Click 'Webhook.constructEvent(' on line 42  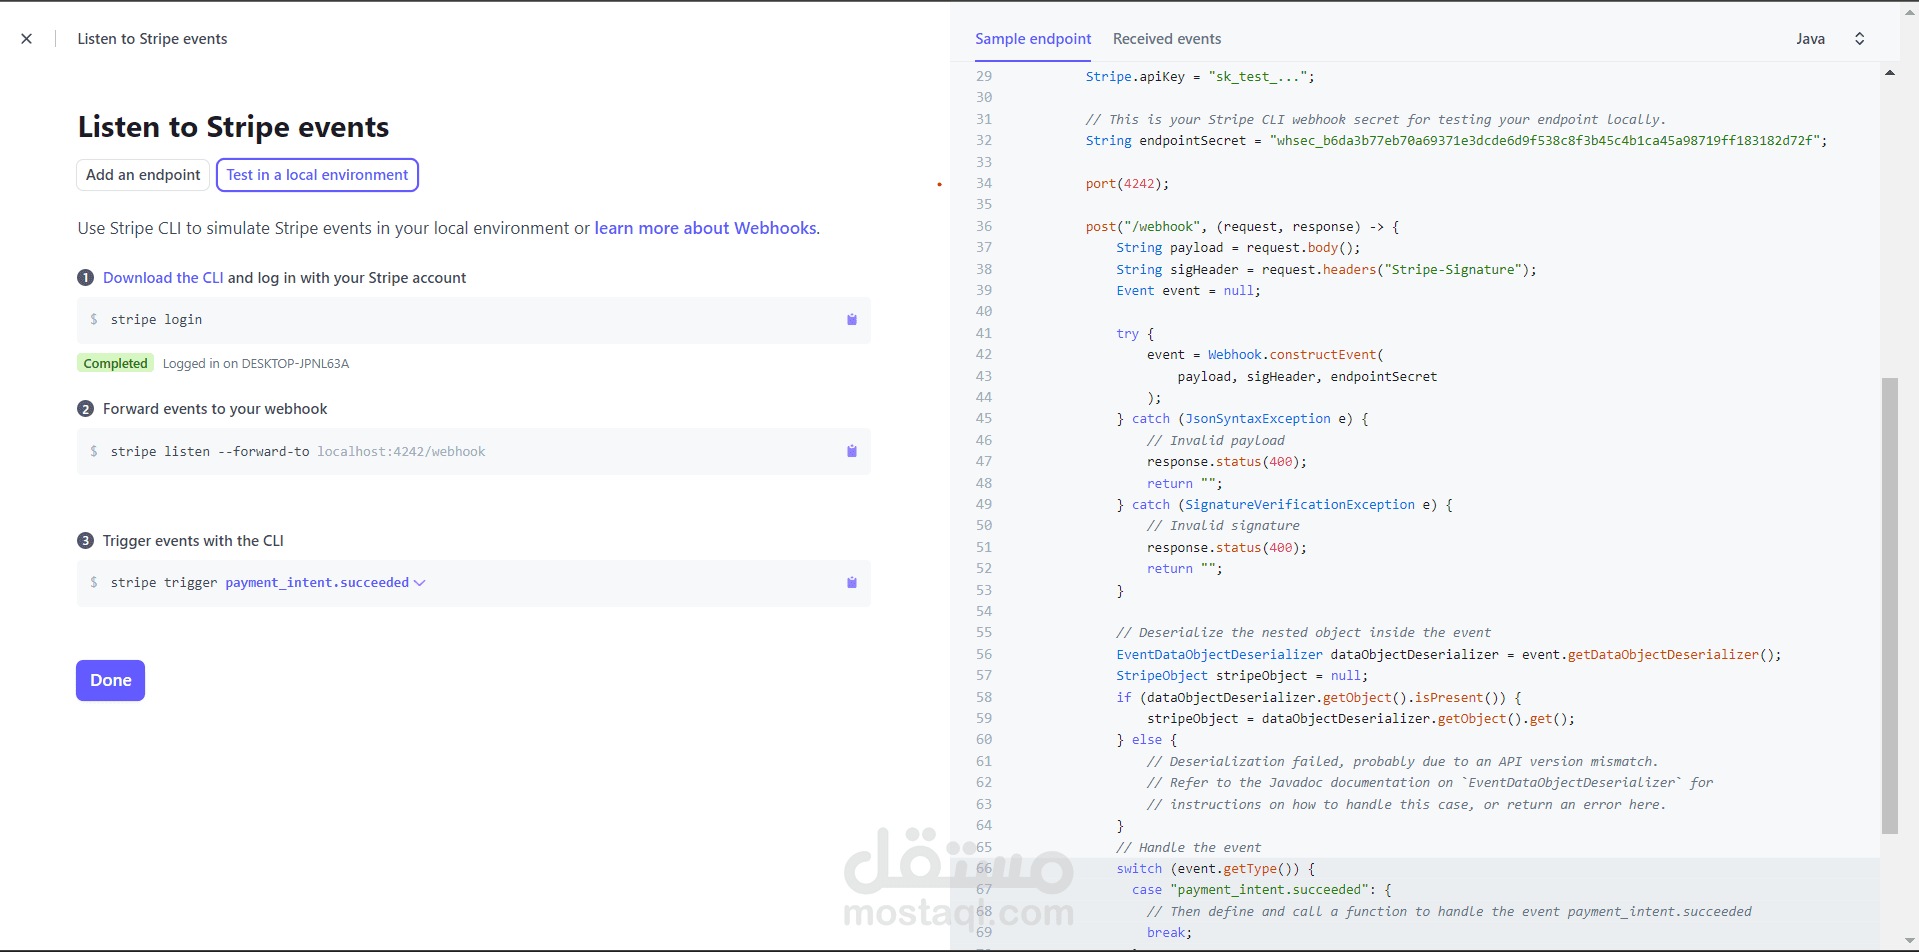pyautogui.click(x=1296, y=355)
